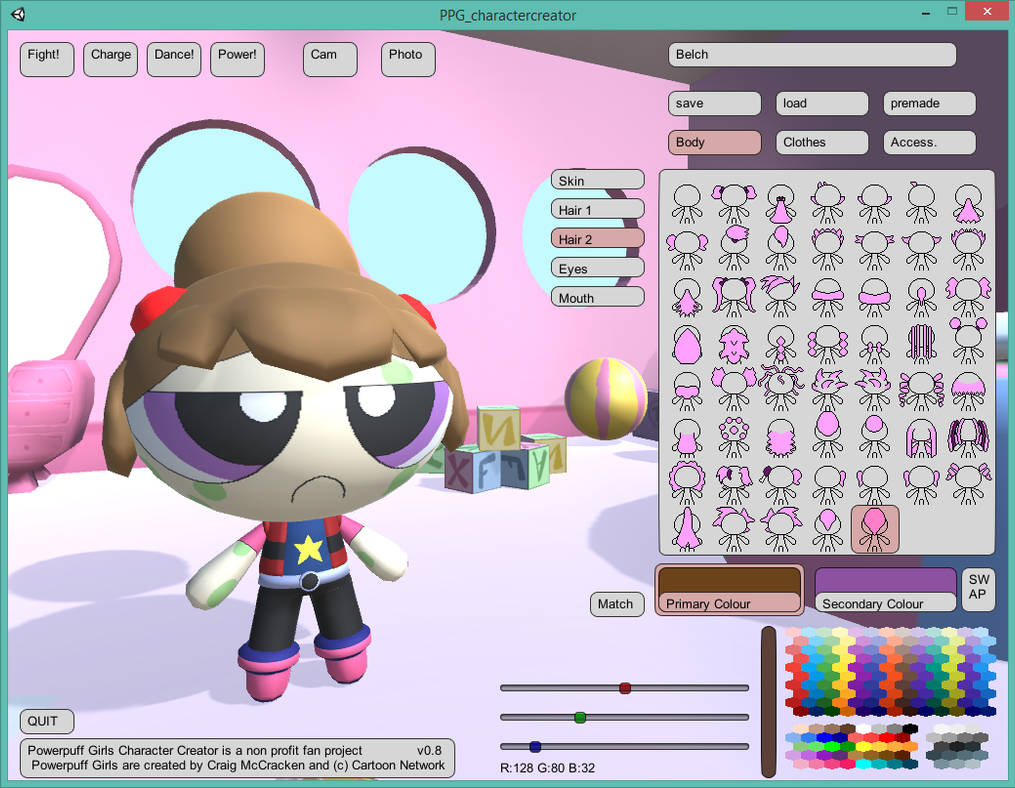The width and height of the screenshot is (1015, 788).
Task: Pick the bright yellow hexagon swatch in small palette
Action: [x=864, y=746]
